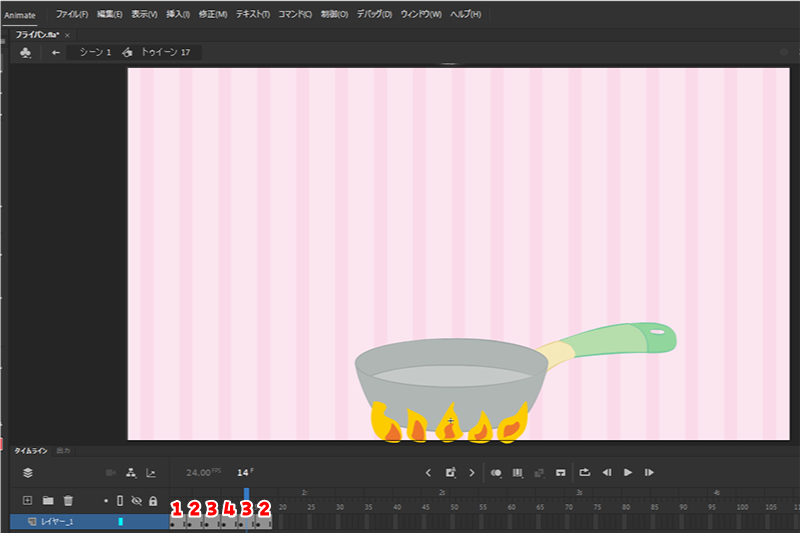The image size is (800, 533).
Task: Click シーン 1 in the breadcrumb bar
Action: pyautogui.click(x=96, y=52)
